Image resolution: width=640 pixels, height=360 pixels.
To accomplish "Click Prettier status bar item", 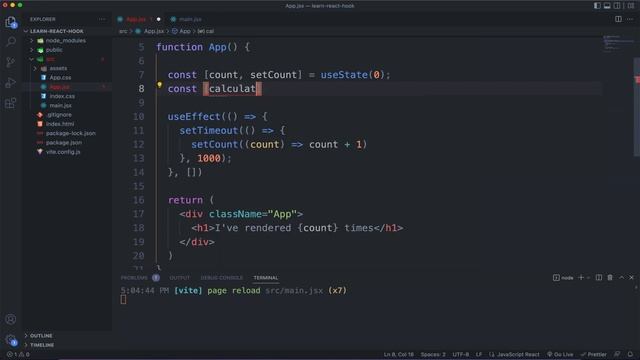I will (593, 354).
